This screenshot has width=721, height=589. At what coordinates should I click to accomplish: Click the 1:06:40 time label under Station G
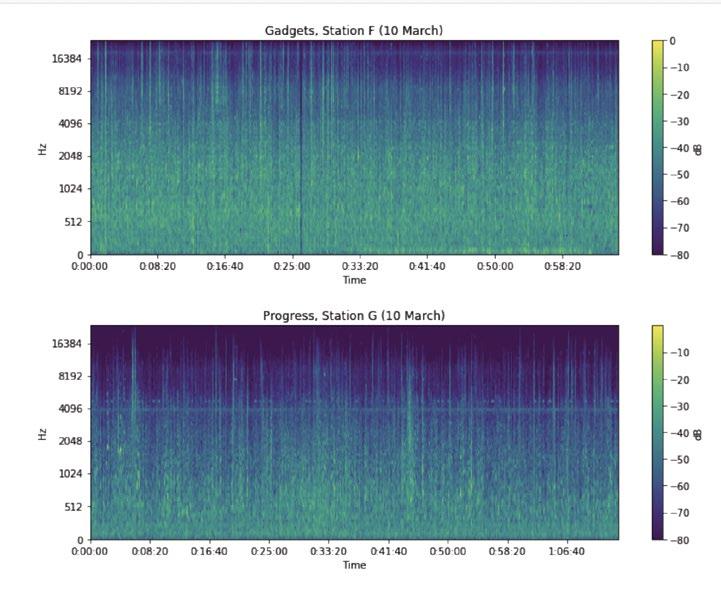coord(566,551)
